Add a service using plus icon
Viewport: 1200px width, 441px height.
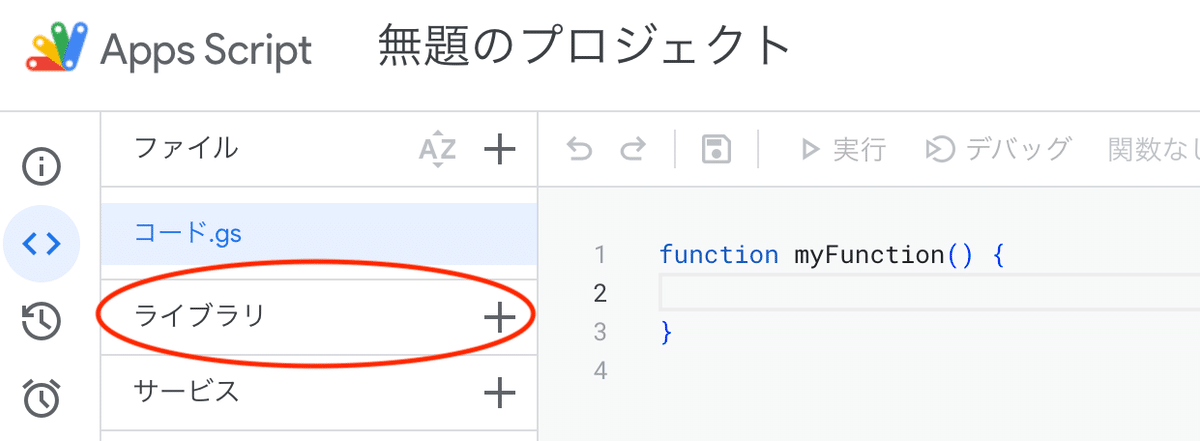pyautogui.click(x=499, y=392)
